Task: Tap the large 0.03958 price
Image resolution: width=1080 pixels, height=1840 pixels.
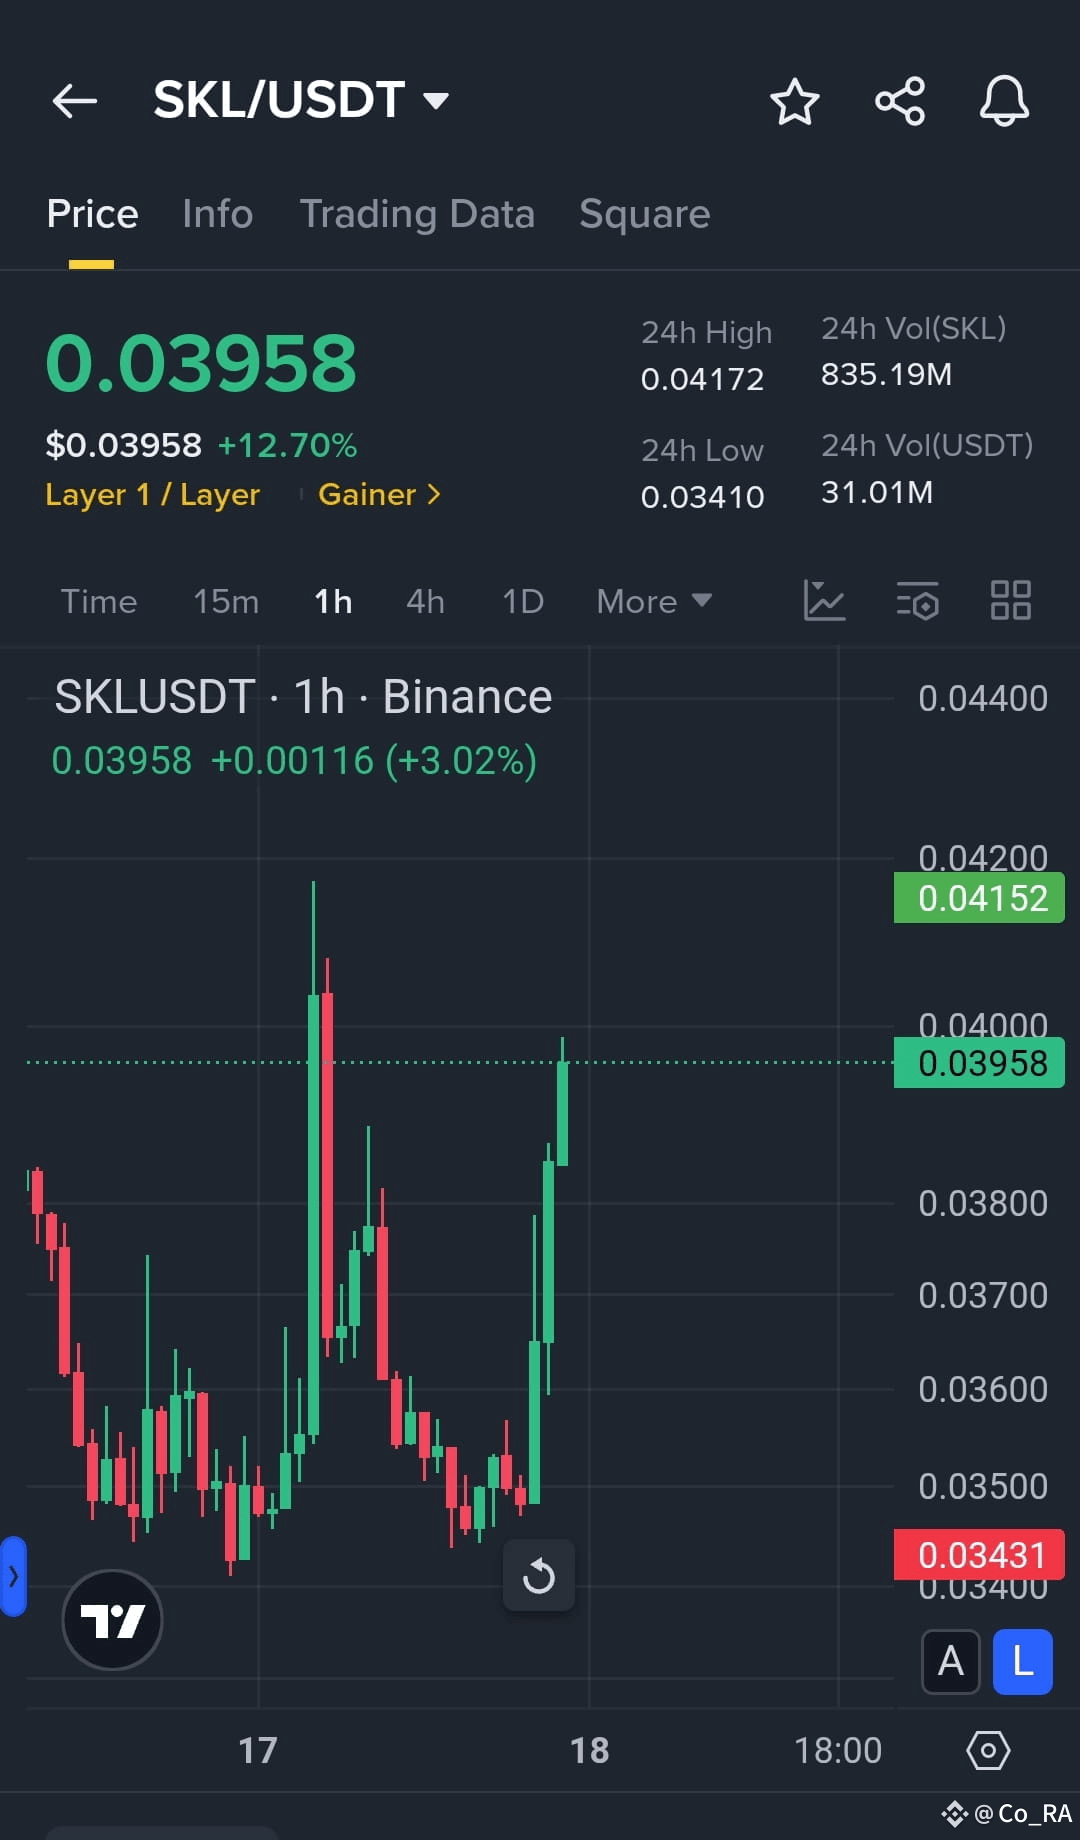Action: (201, 362)
